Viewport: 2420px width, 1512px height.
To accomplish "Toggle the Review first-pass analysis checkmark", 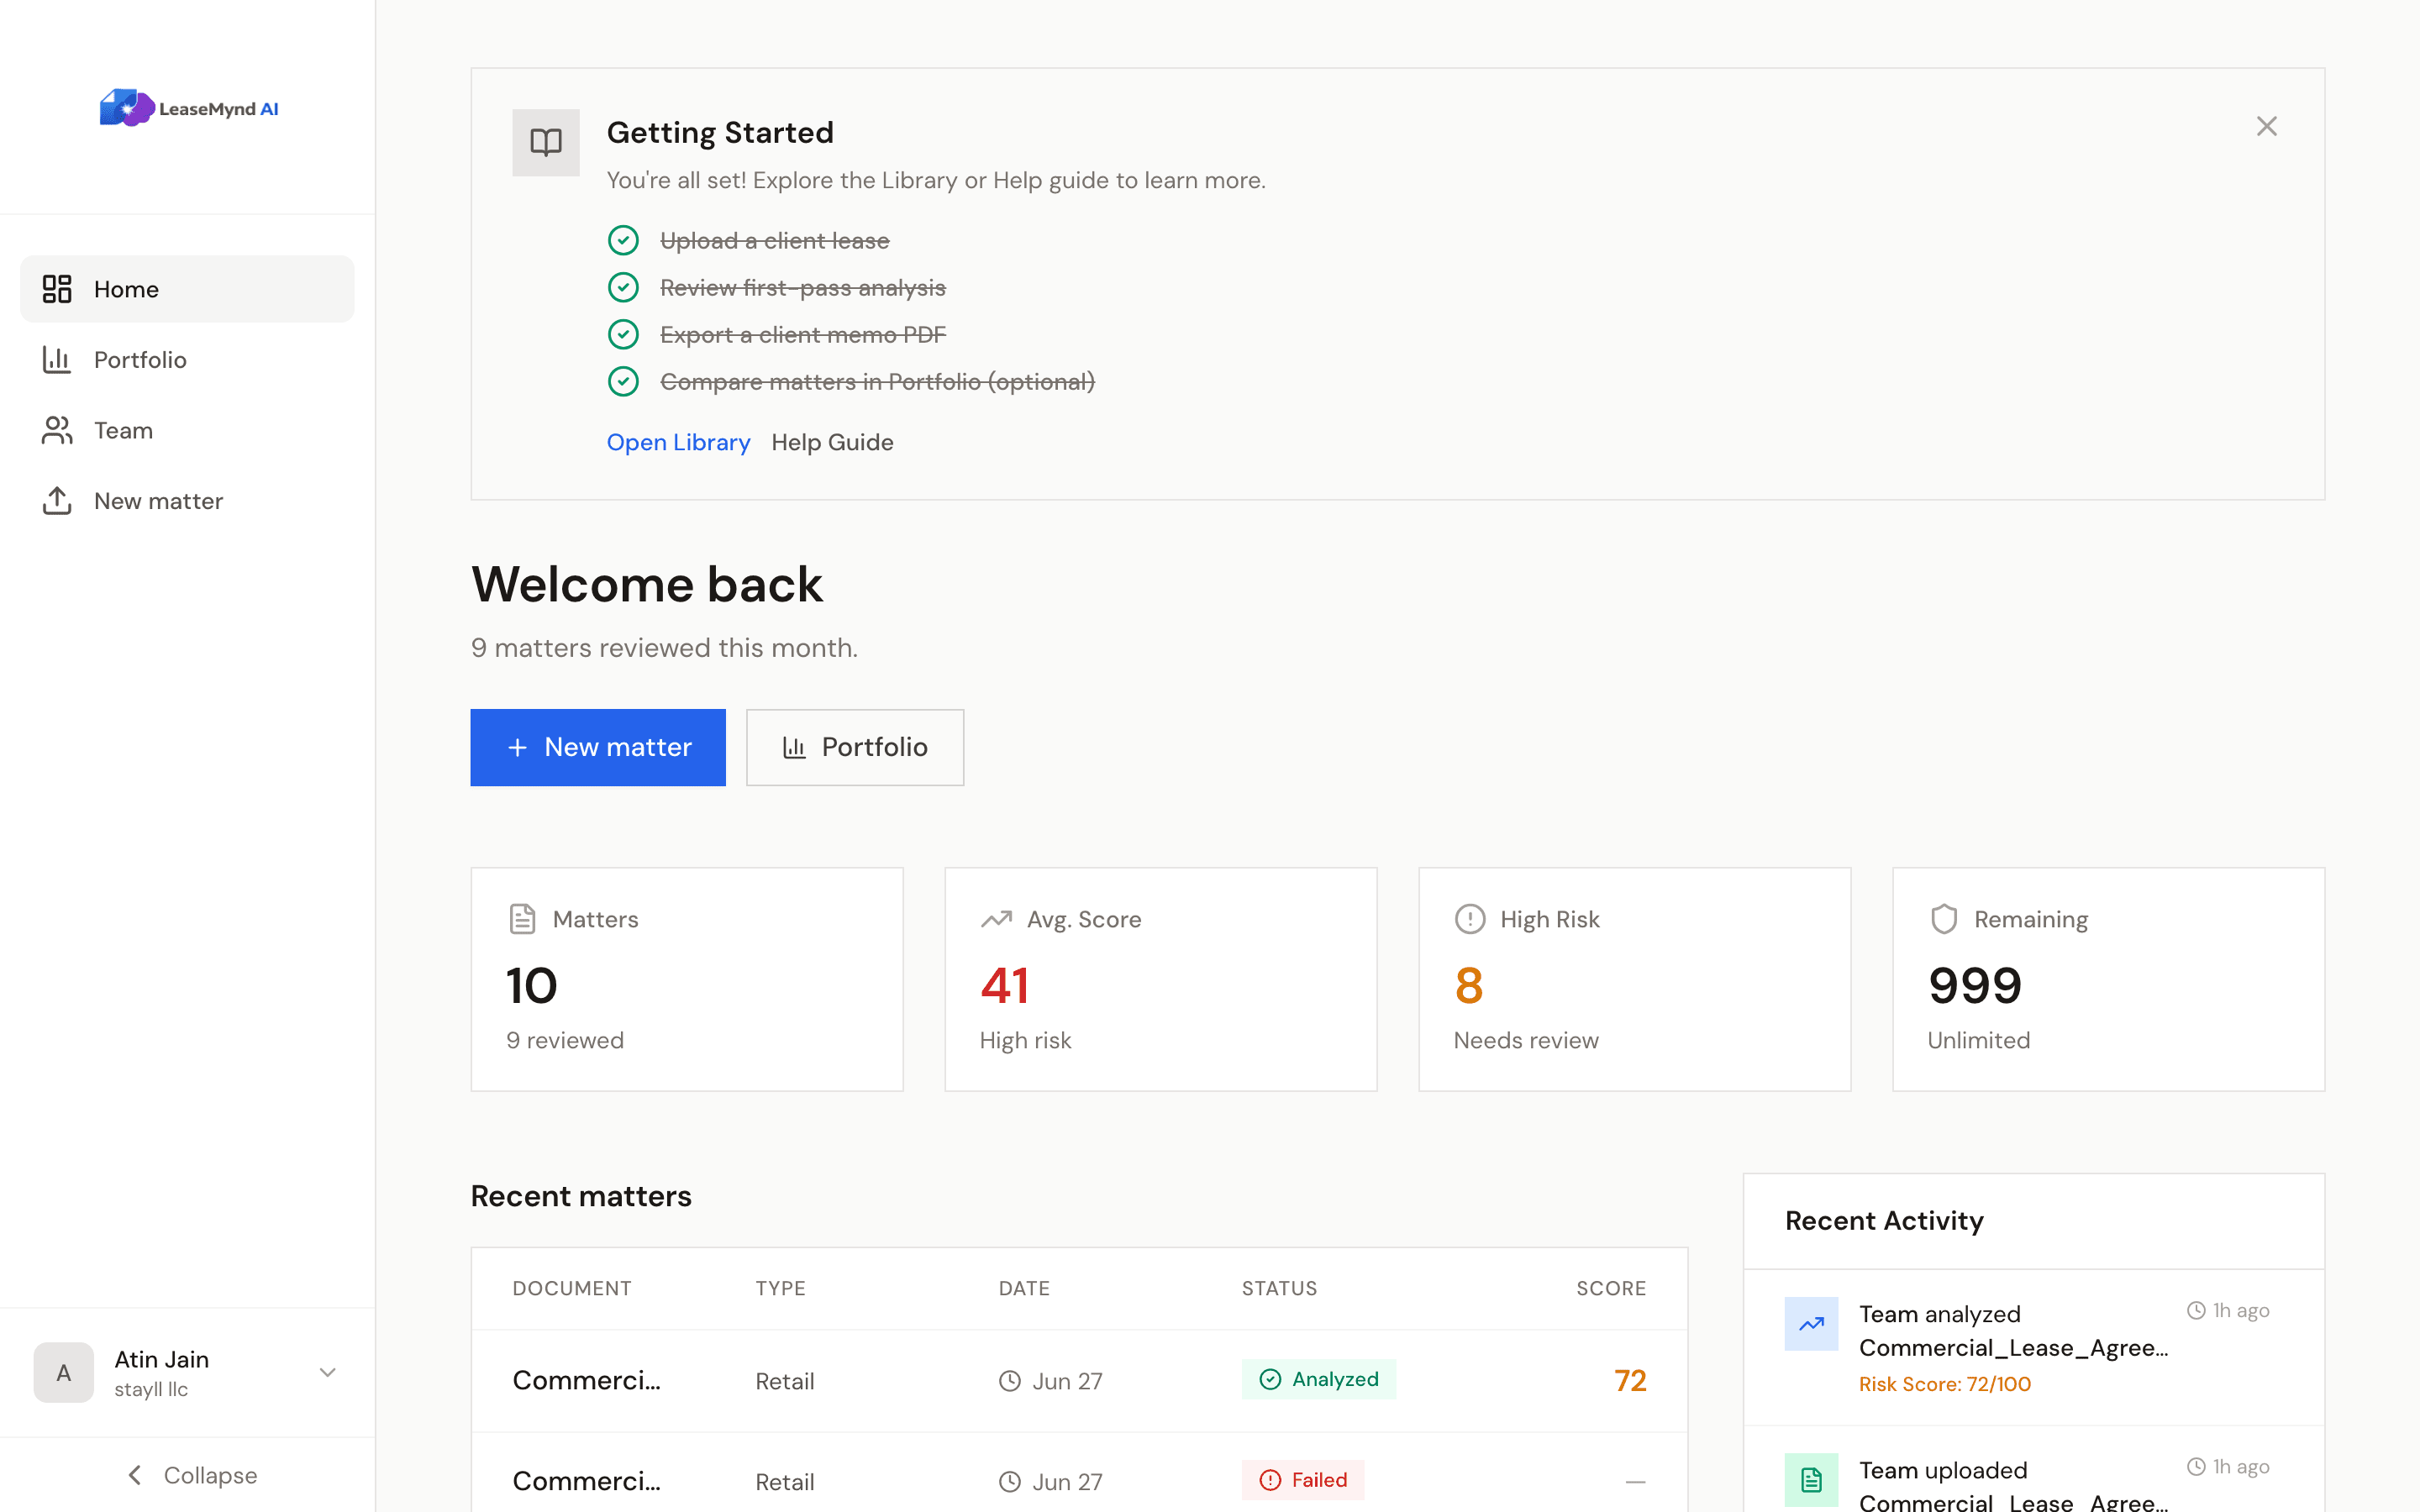I will [623, 288].
